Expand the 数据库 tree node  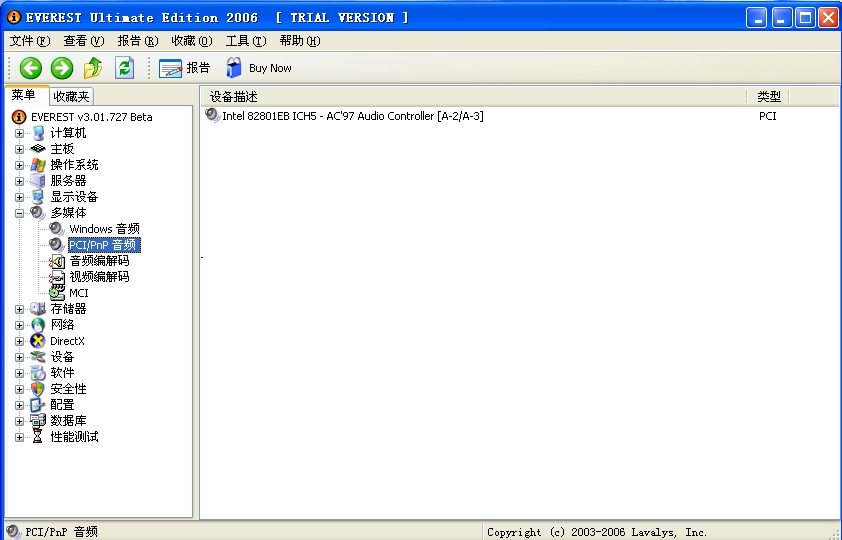[19, 421]
